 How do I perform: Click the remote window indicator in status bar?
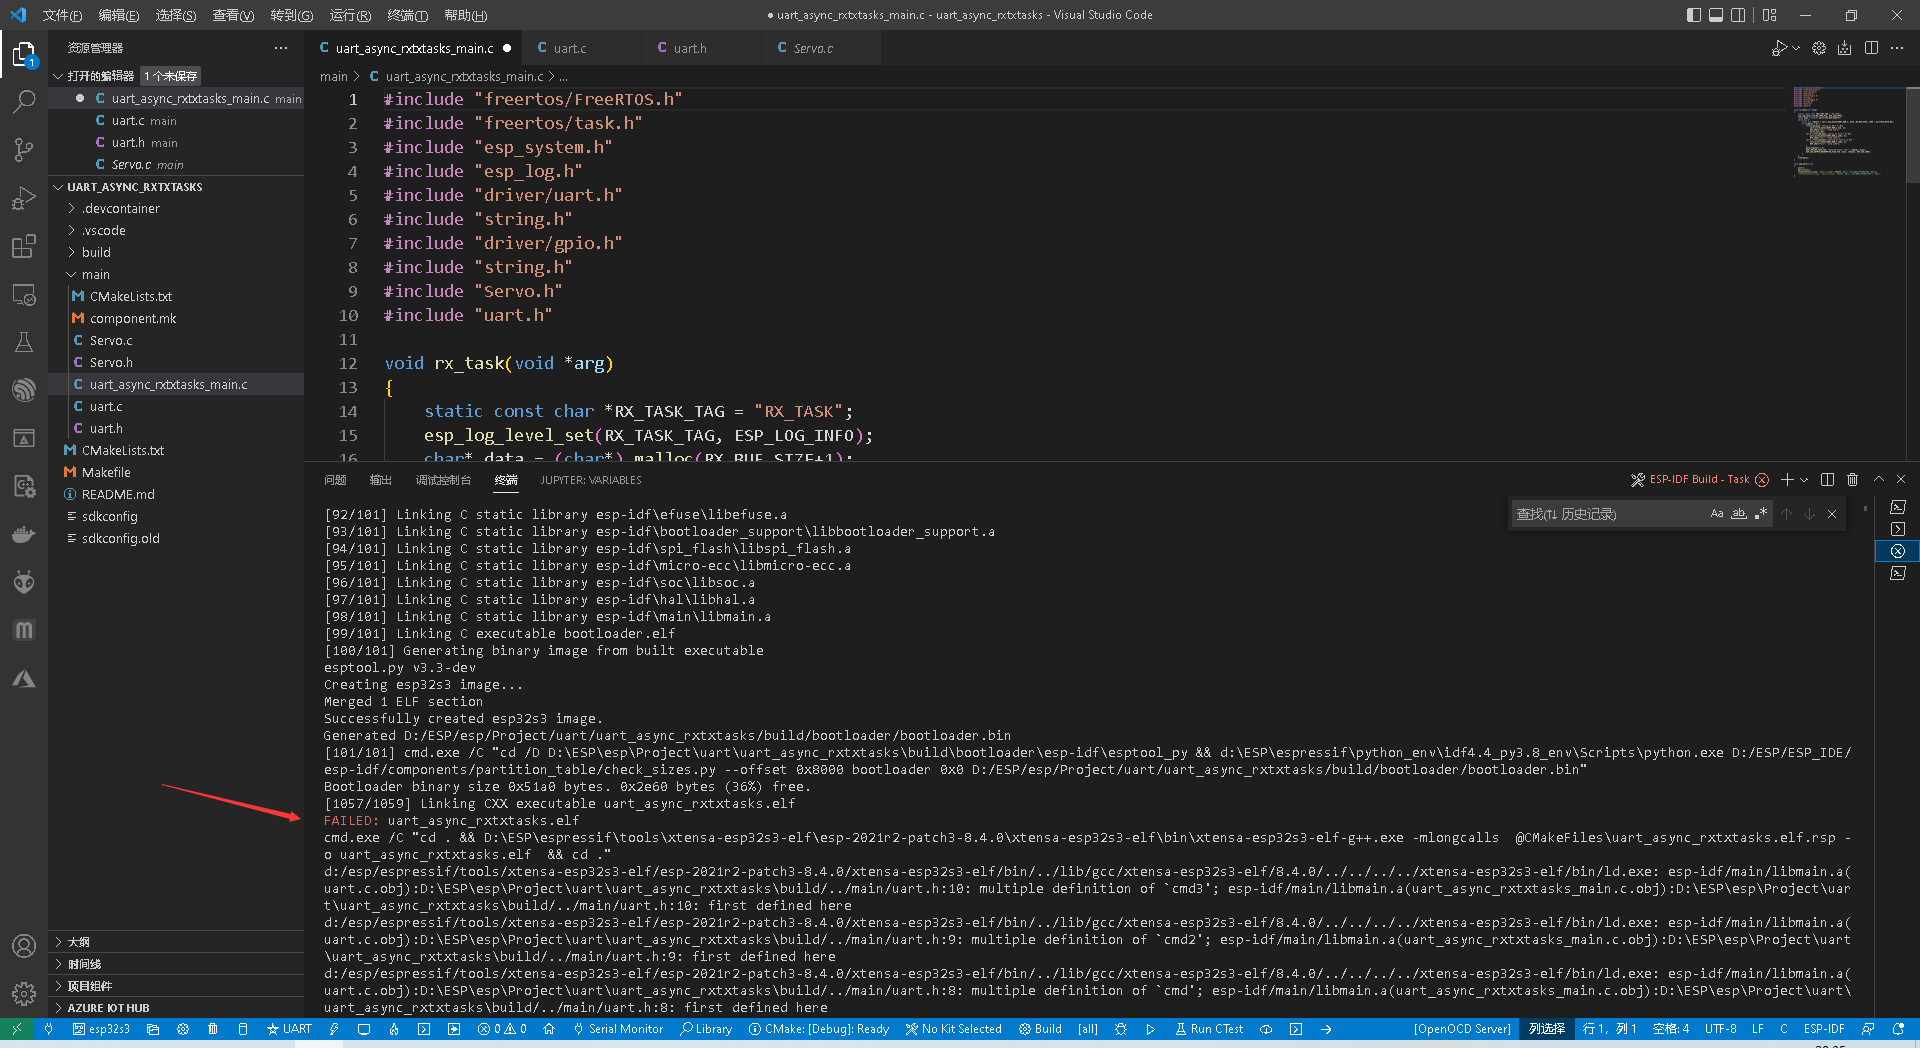tap(16, 1029)
